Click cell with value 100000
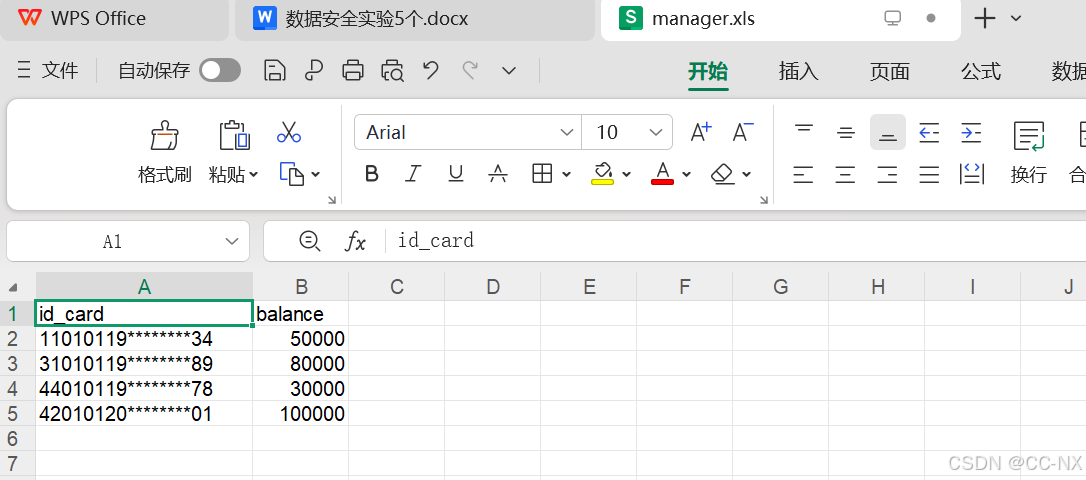The width and height of the screenshot is (1086, 480). (x=301, y=414)
